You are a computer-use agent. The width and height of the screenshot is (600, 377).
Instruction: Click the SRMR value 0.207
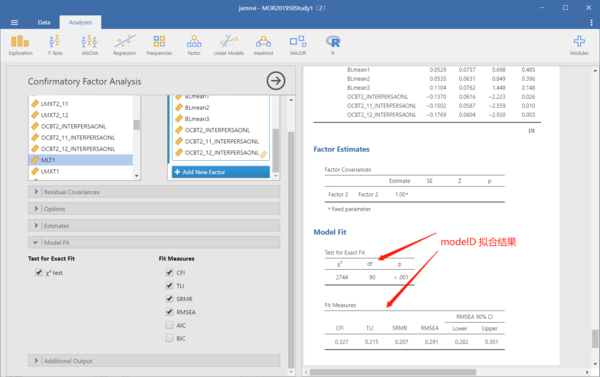[x=401, y=342]
